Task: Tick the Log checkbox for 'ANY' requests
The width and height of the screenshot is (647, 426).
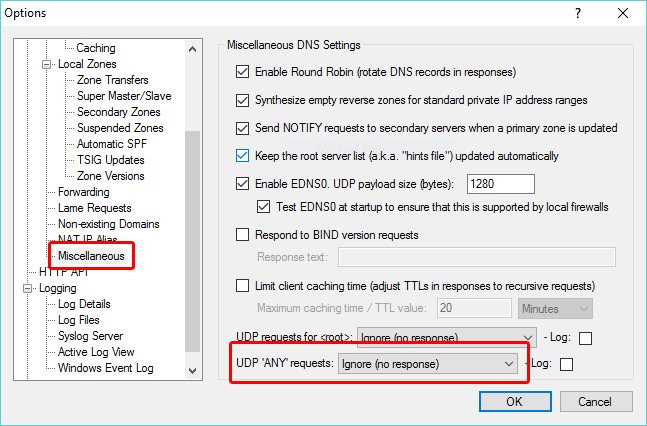Action: (567, 365)
